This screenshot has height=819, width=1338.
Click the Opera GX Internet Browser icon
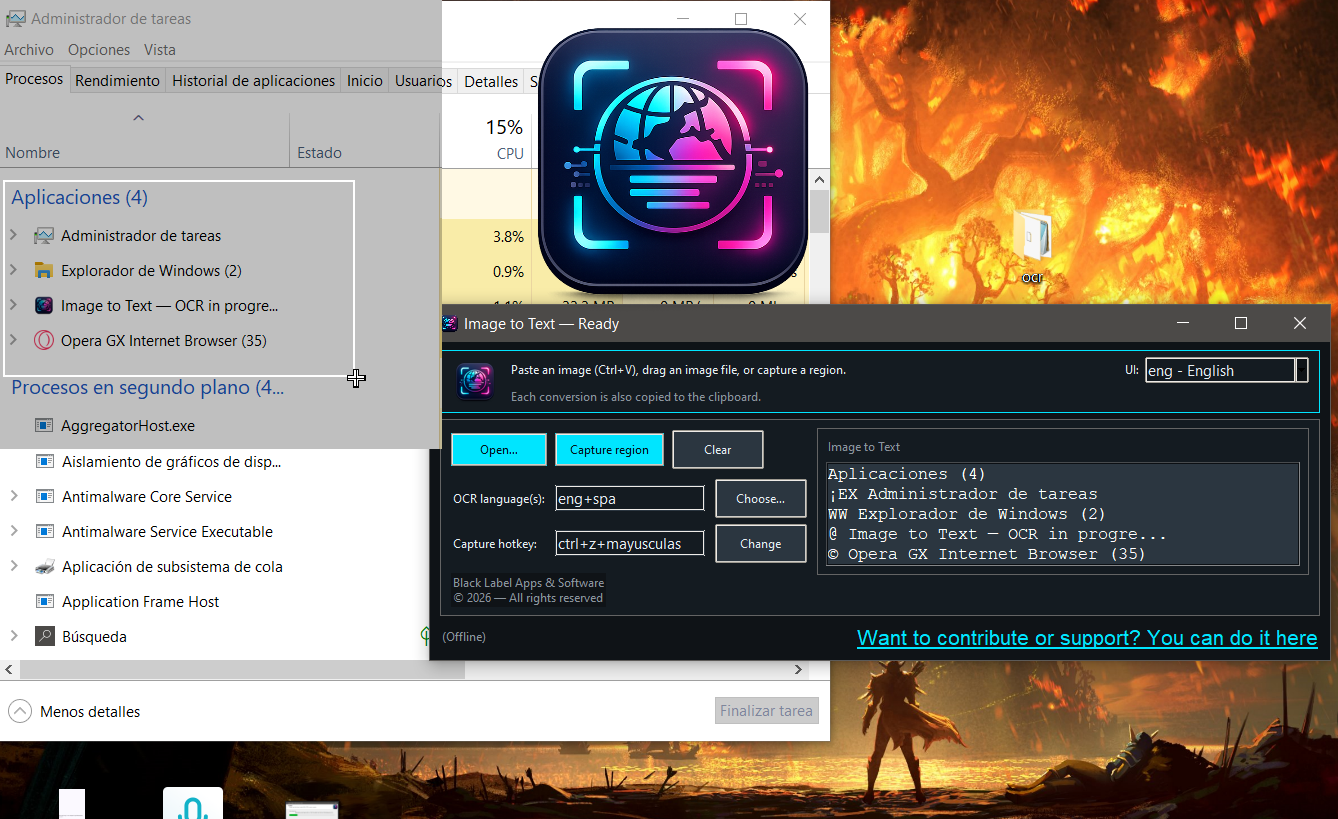coord(43,341)
